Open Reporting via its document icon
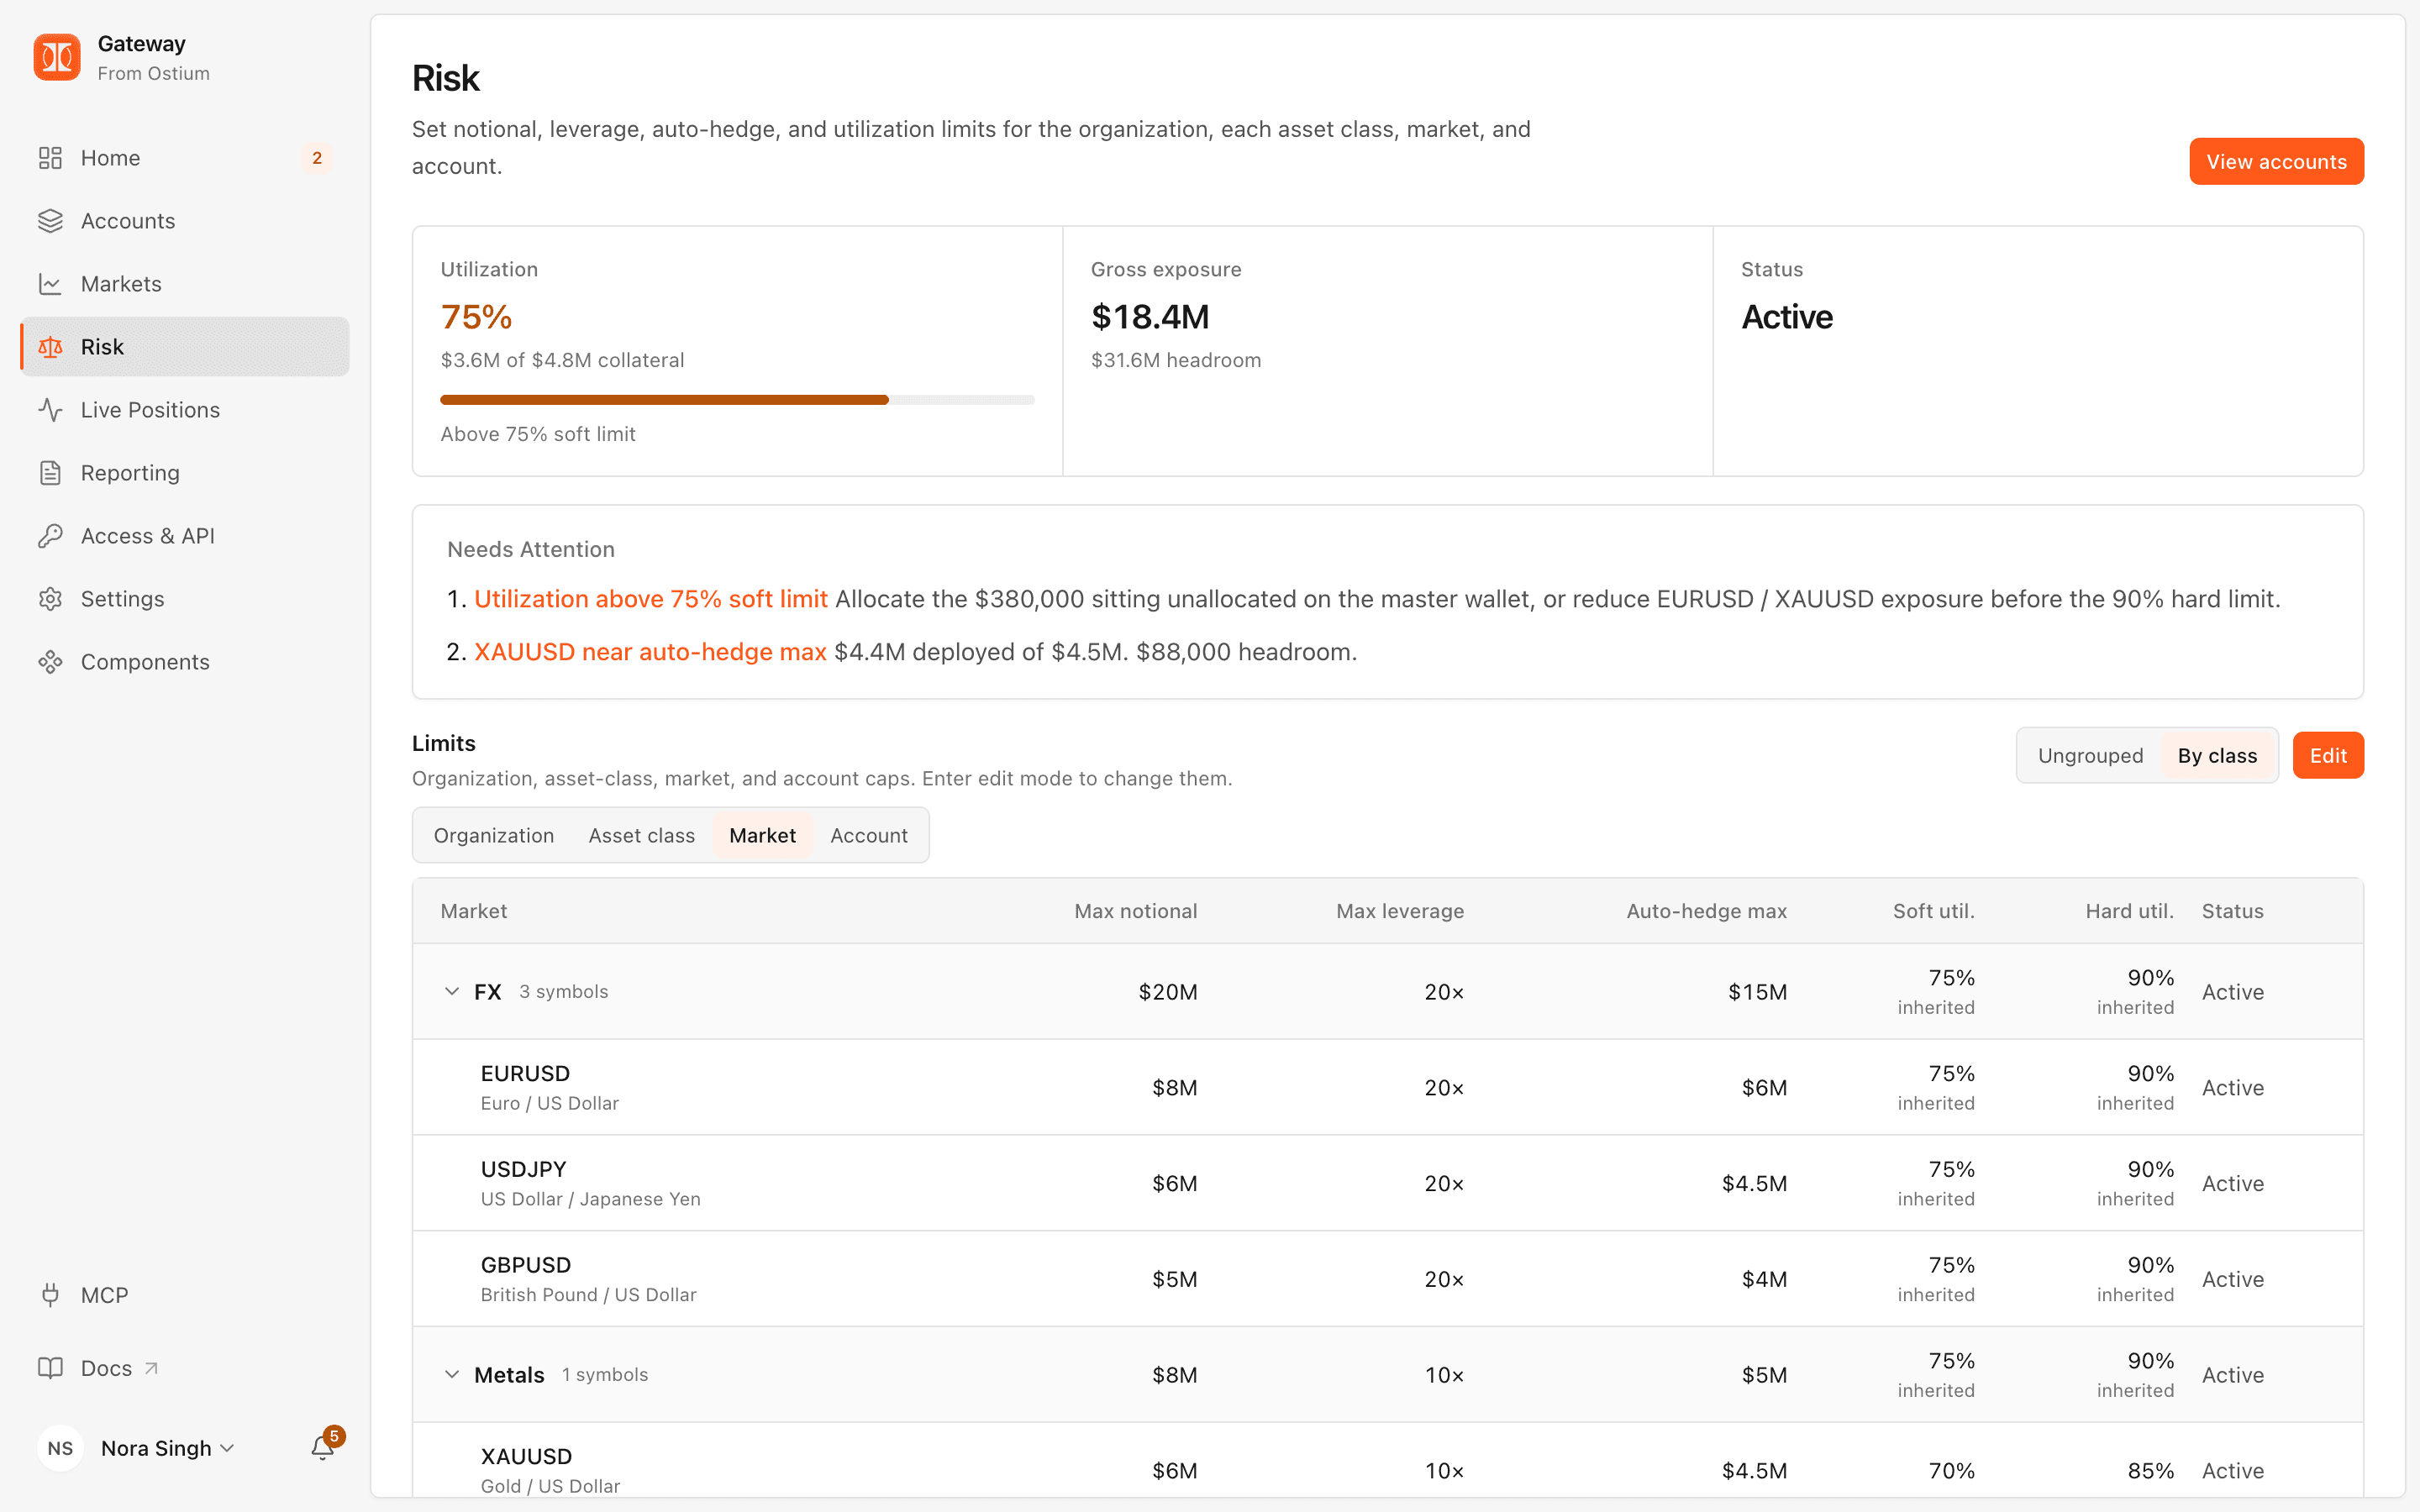This screenshot has height=1512, width=2420. 50,473
